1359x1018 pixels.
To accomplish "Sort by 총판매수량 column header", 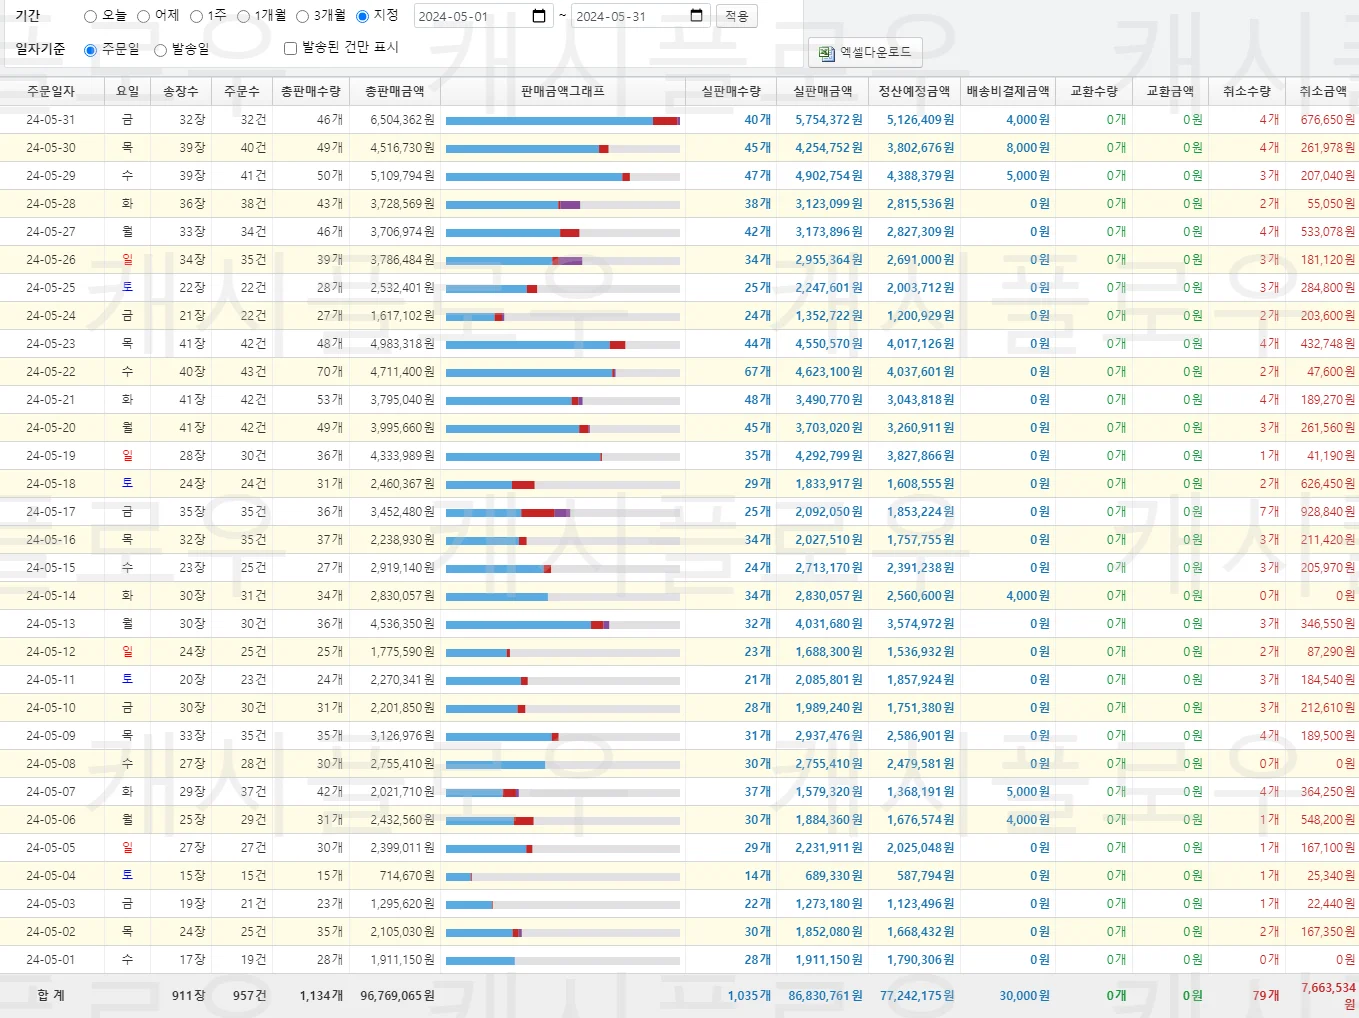I will [311, 91].
